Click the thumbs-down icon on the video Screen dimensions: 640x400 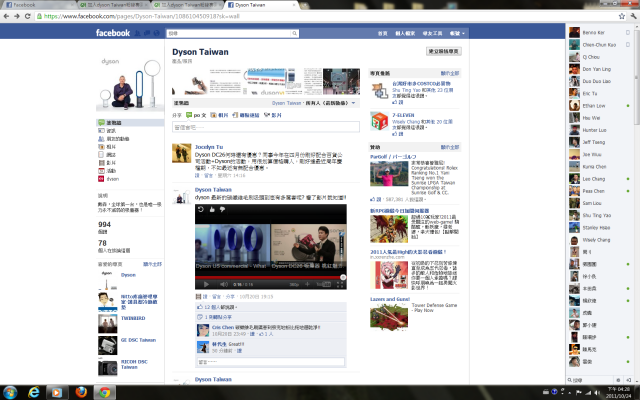(222, 209)
